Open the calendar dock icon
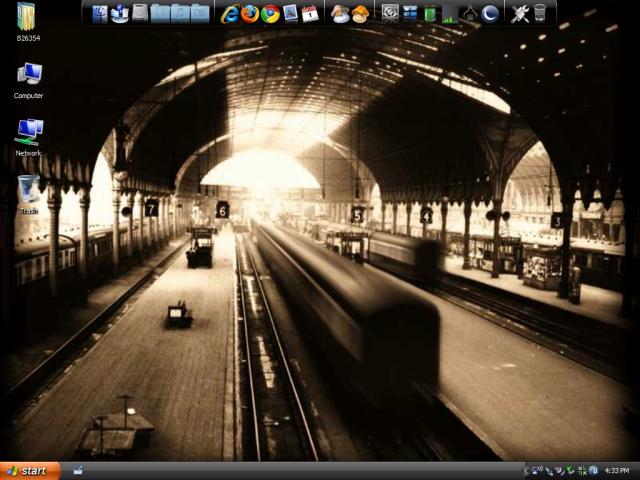This screenshot has width=640, height=480. pos(310,14)
